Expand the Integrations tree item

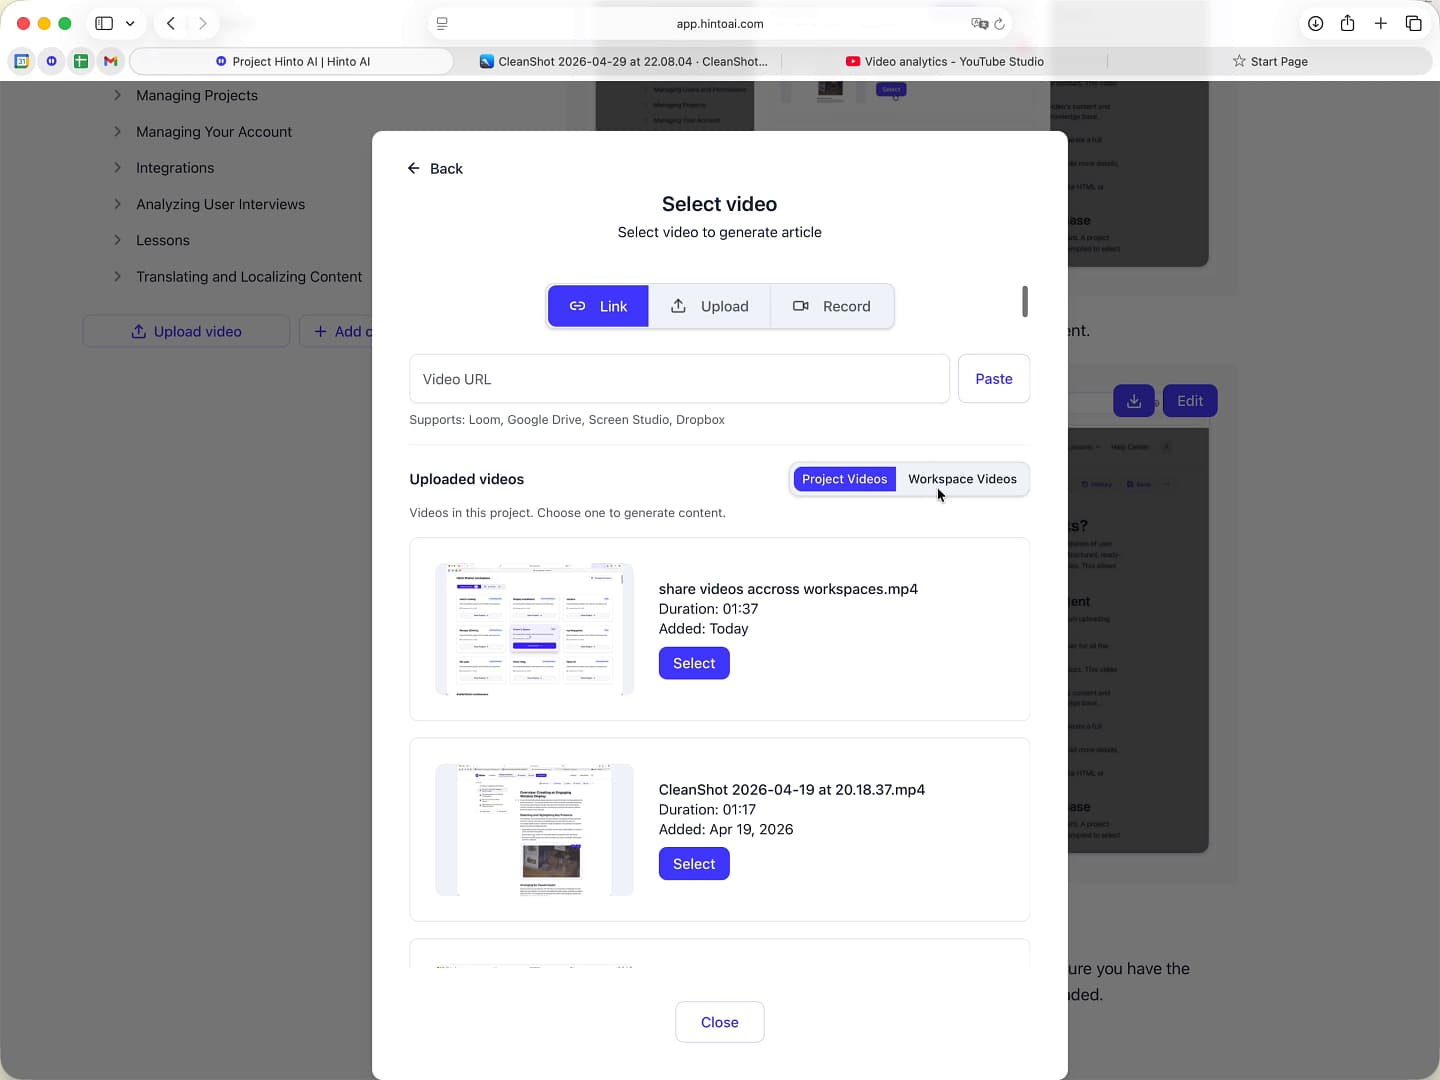click(117, 168)
